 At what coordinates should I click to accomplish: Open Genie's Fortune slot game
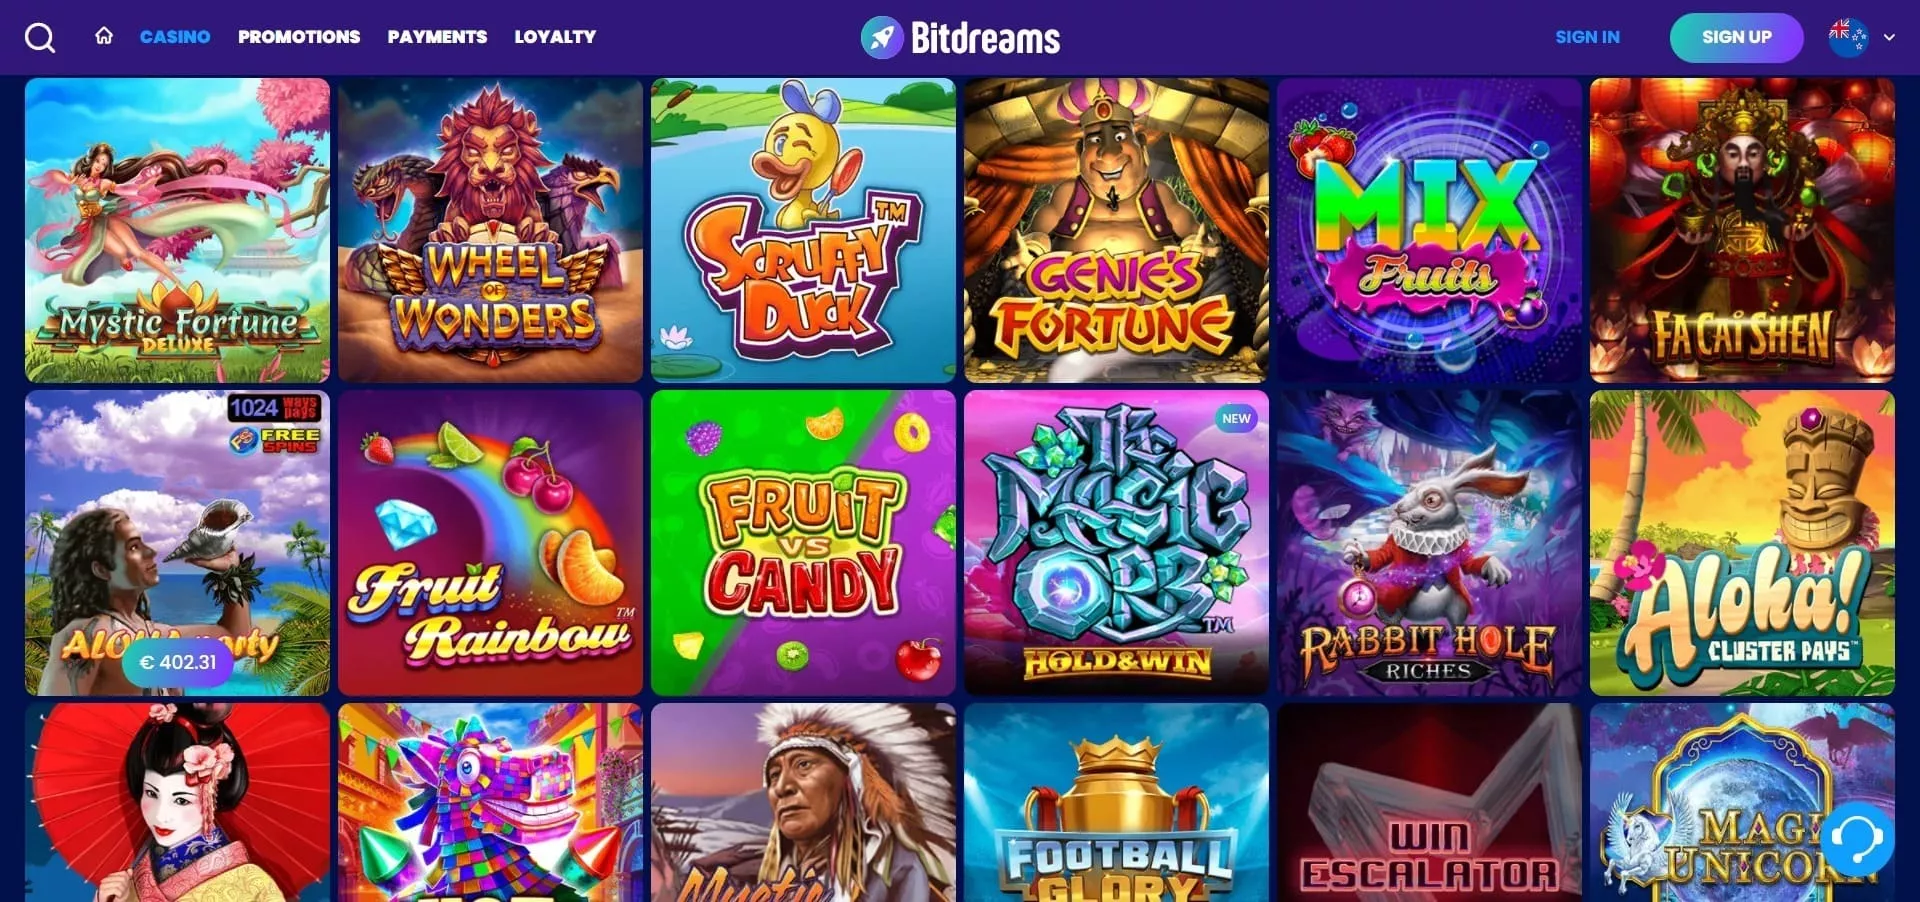tap(1116, 230)
